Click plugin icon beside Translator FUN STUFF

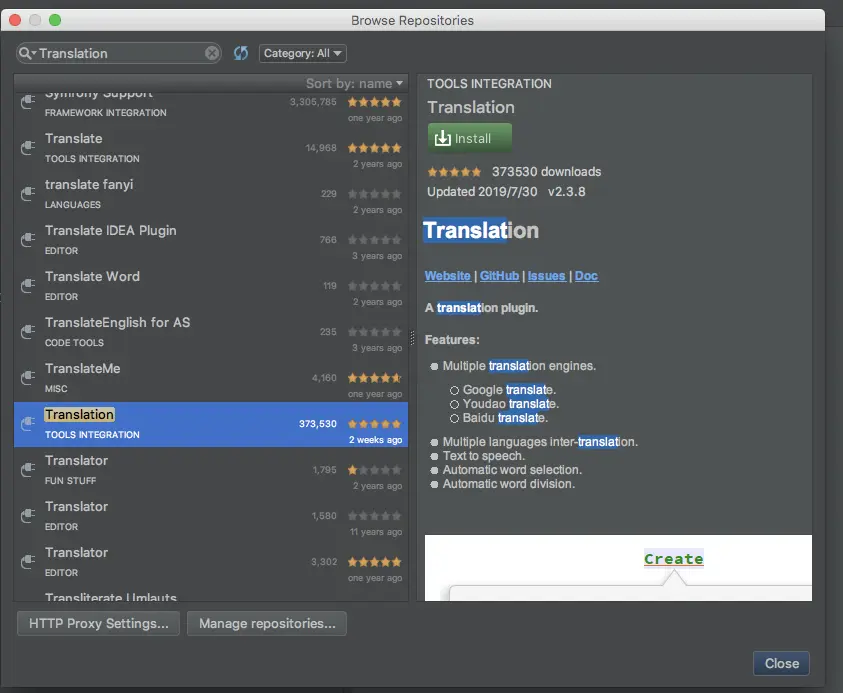pos(27,470)
